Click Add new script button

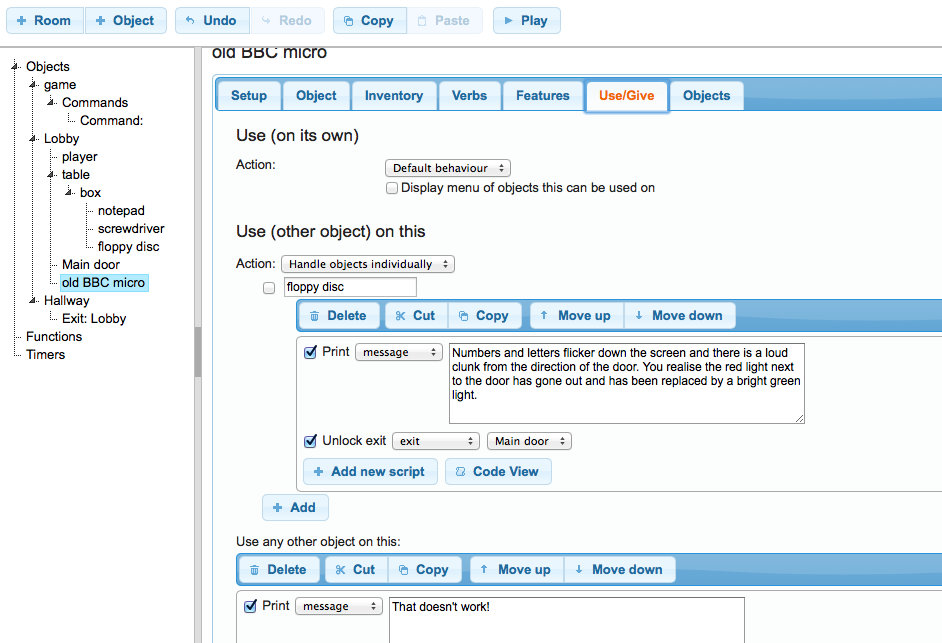[x=369, y=471]
